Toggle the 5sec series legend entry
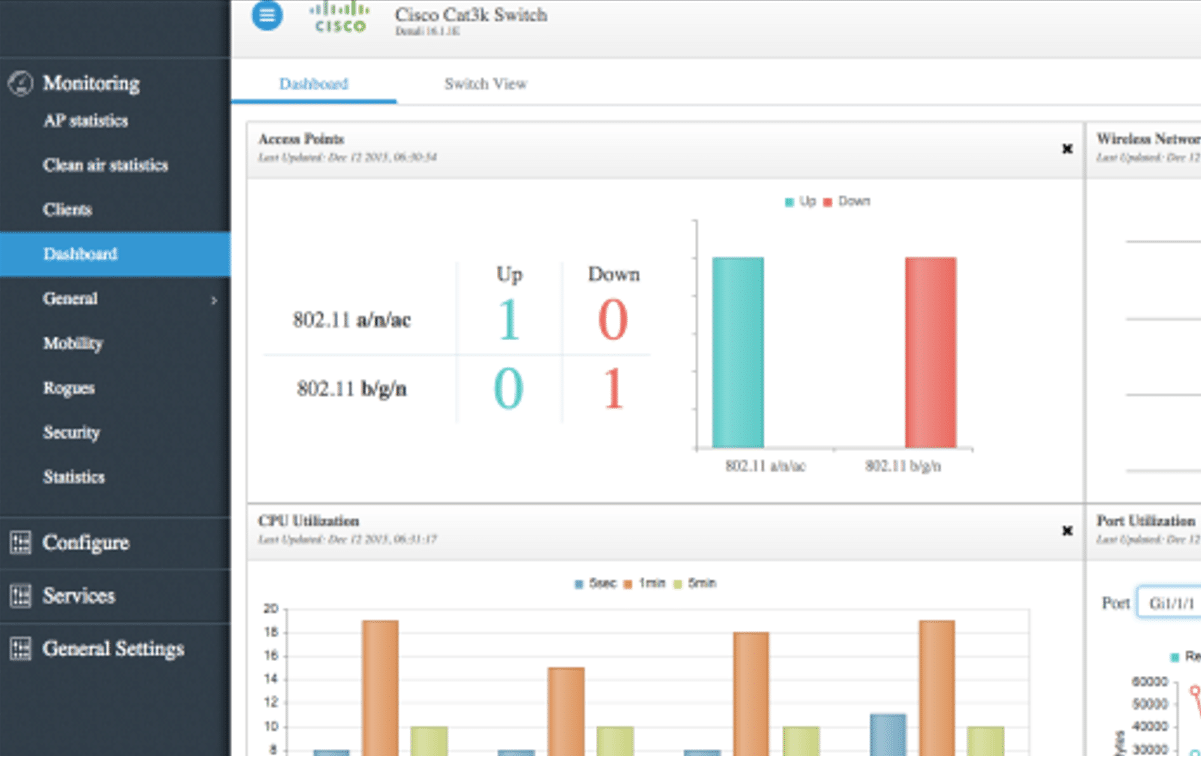The width and height of the screenshot is (1201, 758). (x=595, y=583)
